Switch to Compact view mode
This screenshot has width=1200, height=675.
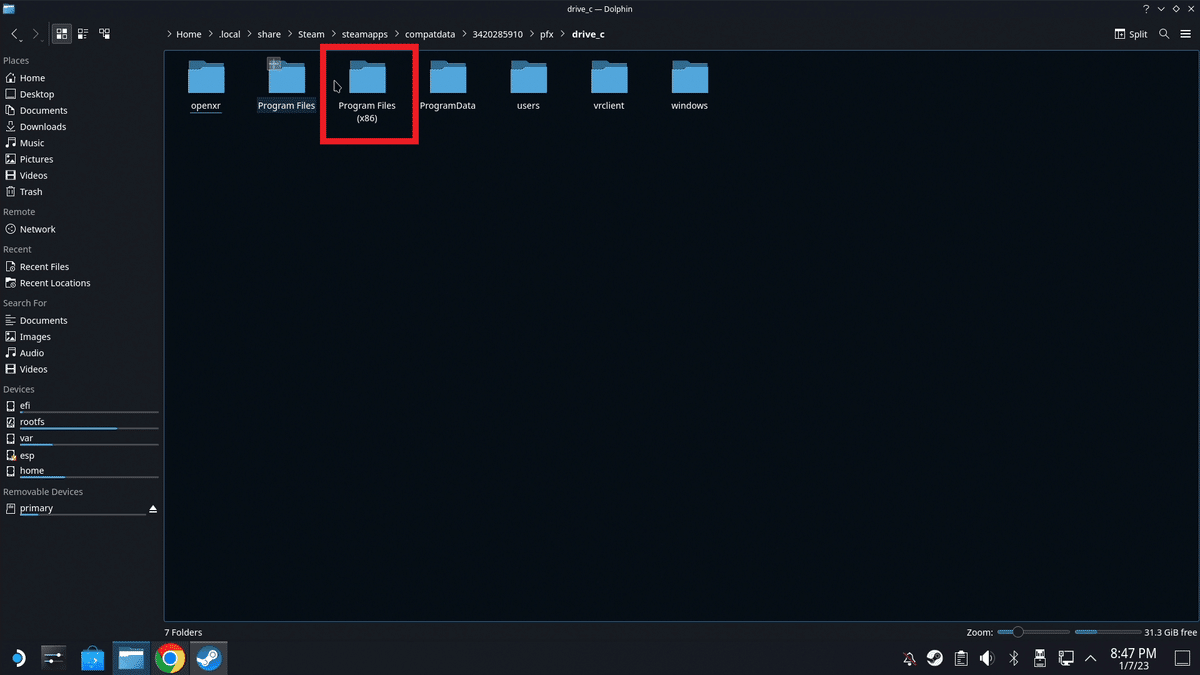coord(83,34)
